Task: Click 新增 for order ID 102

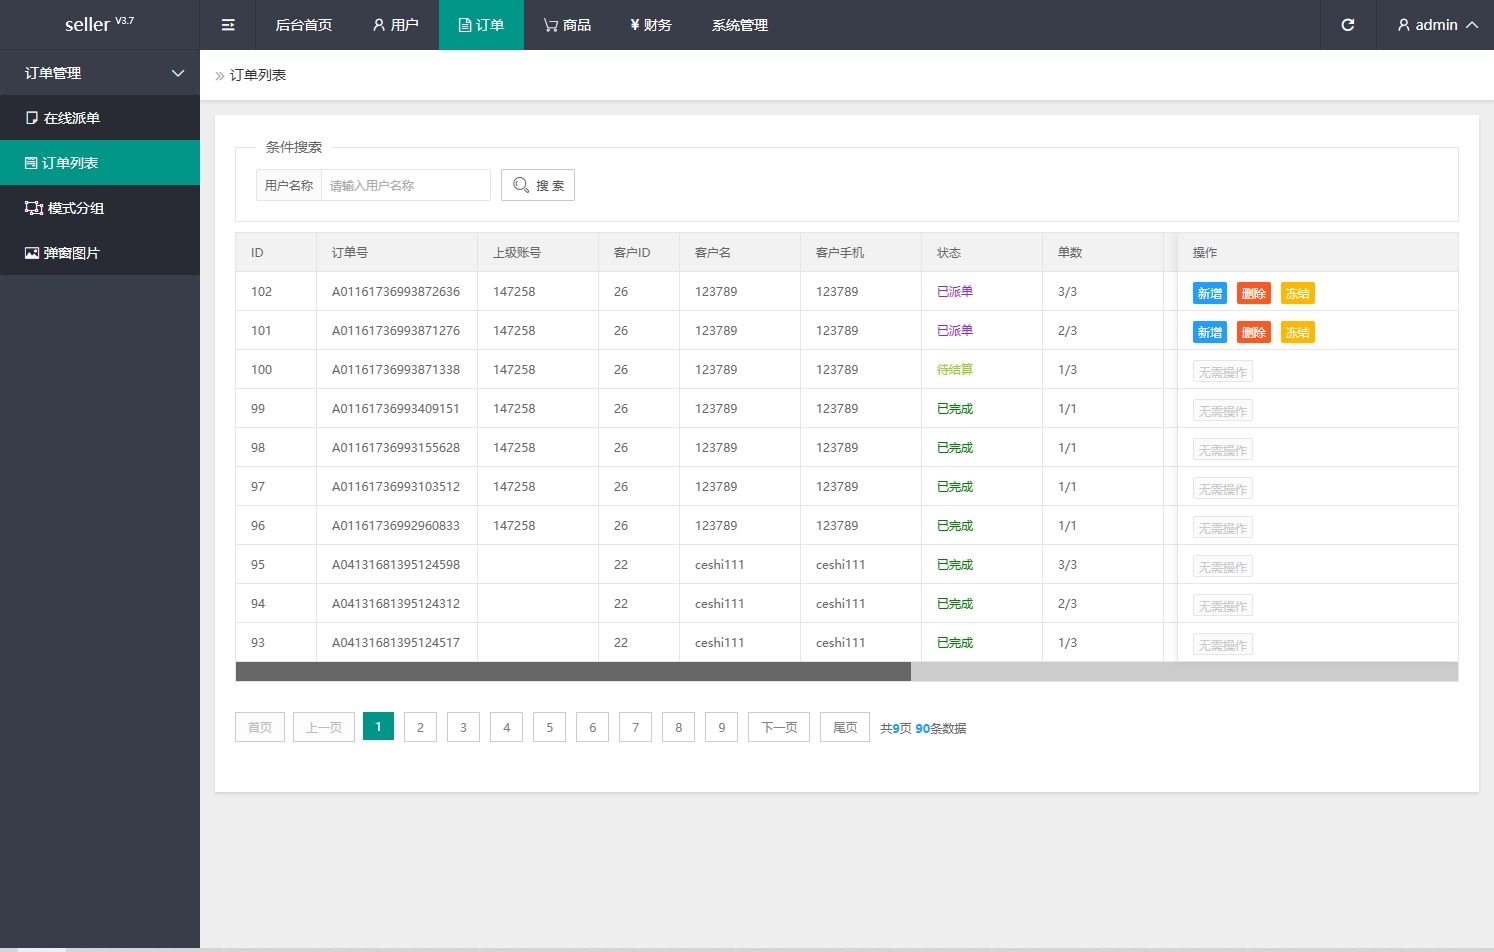Action: click(1209, 293)
